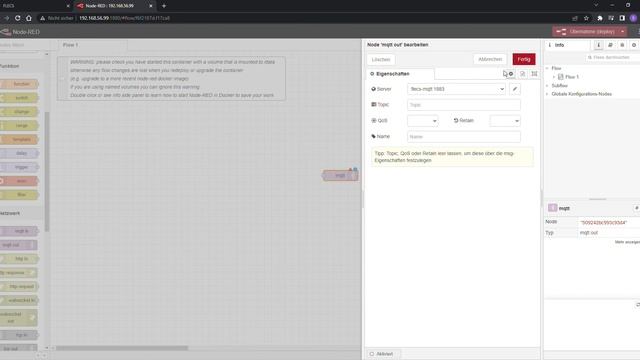Select the range node in the palette
This screenshot has width=640, height=360.
19,126
